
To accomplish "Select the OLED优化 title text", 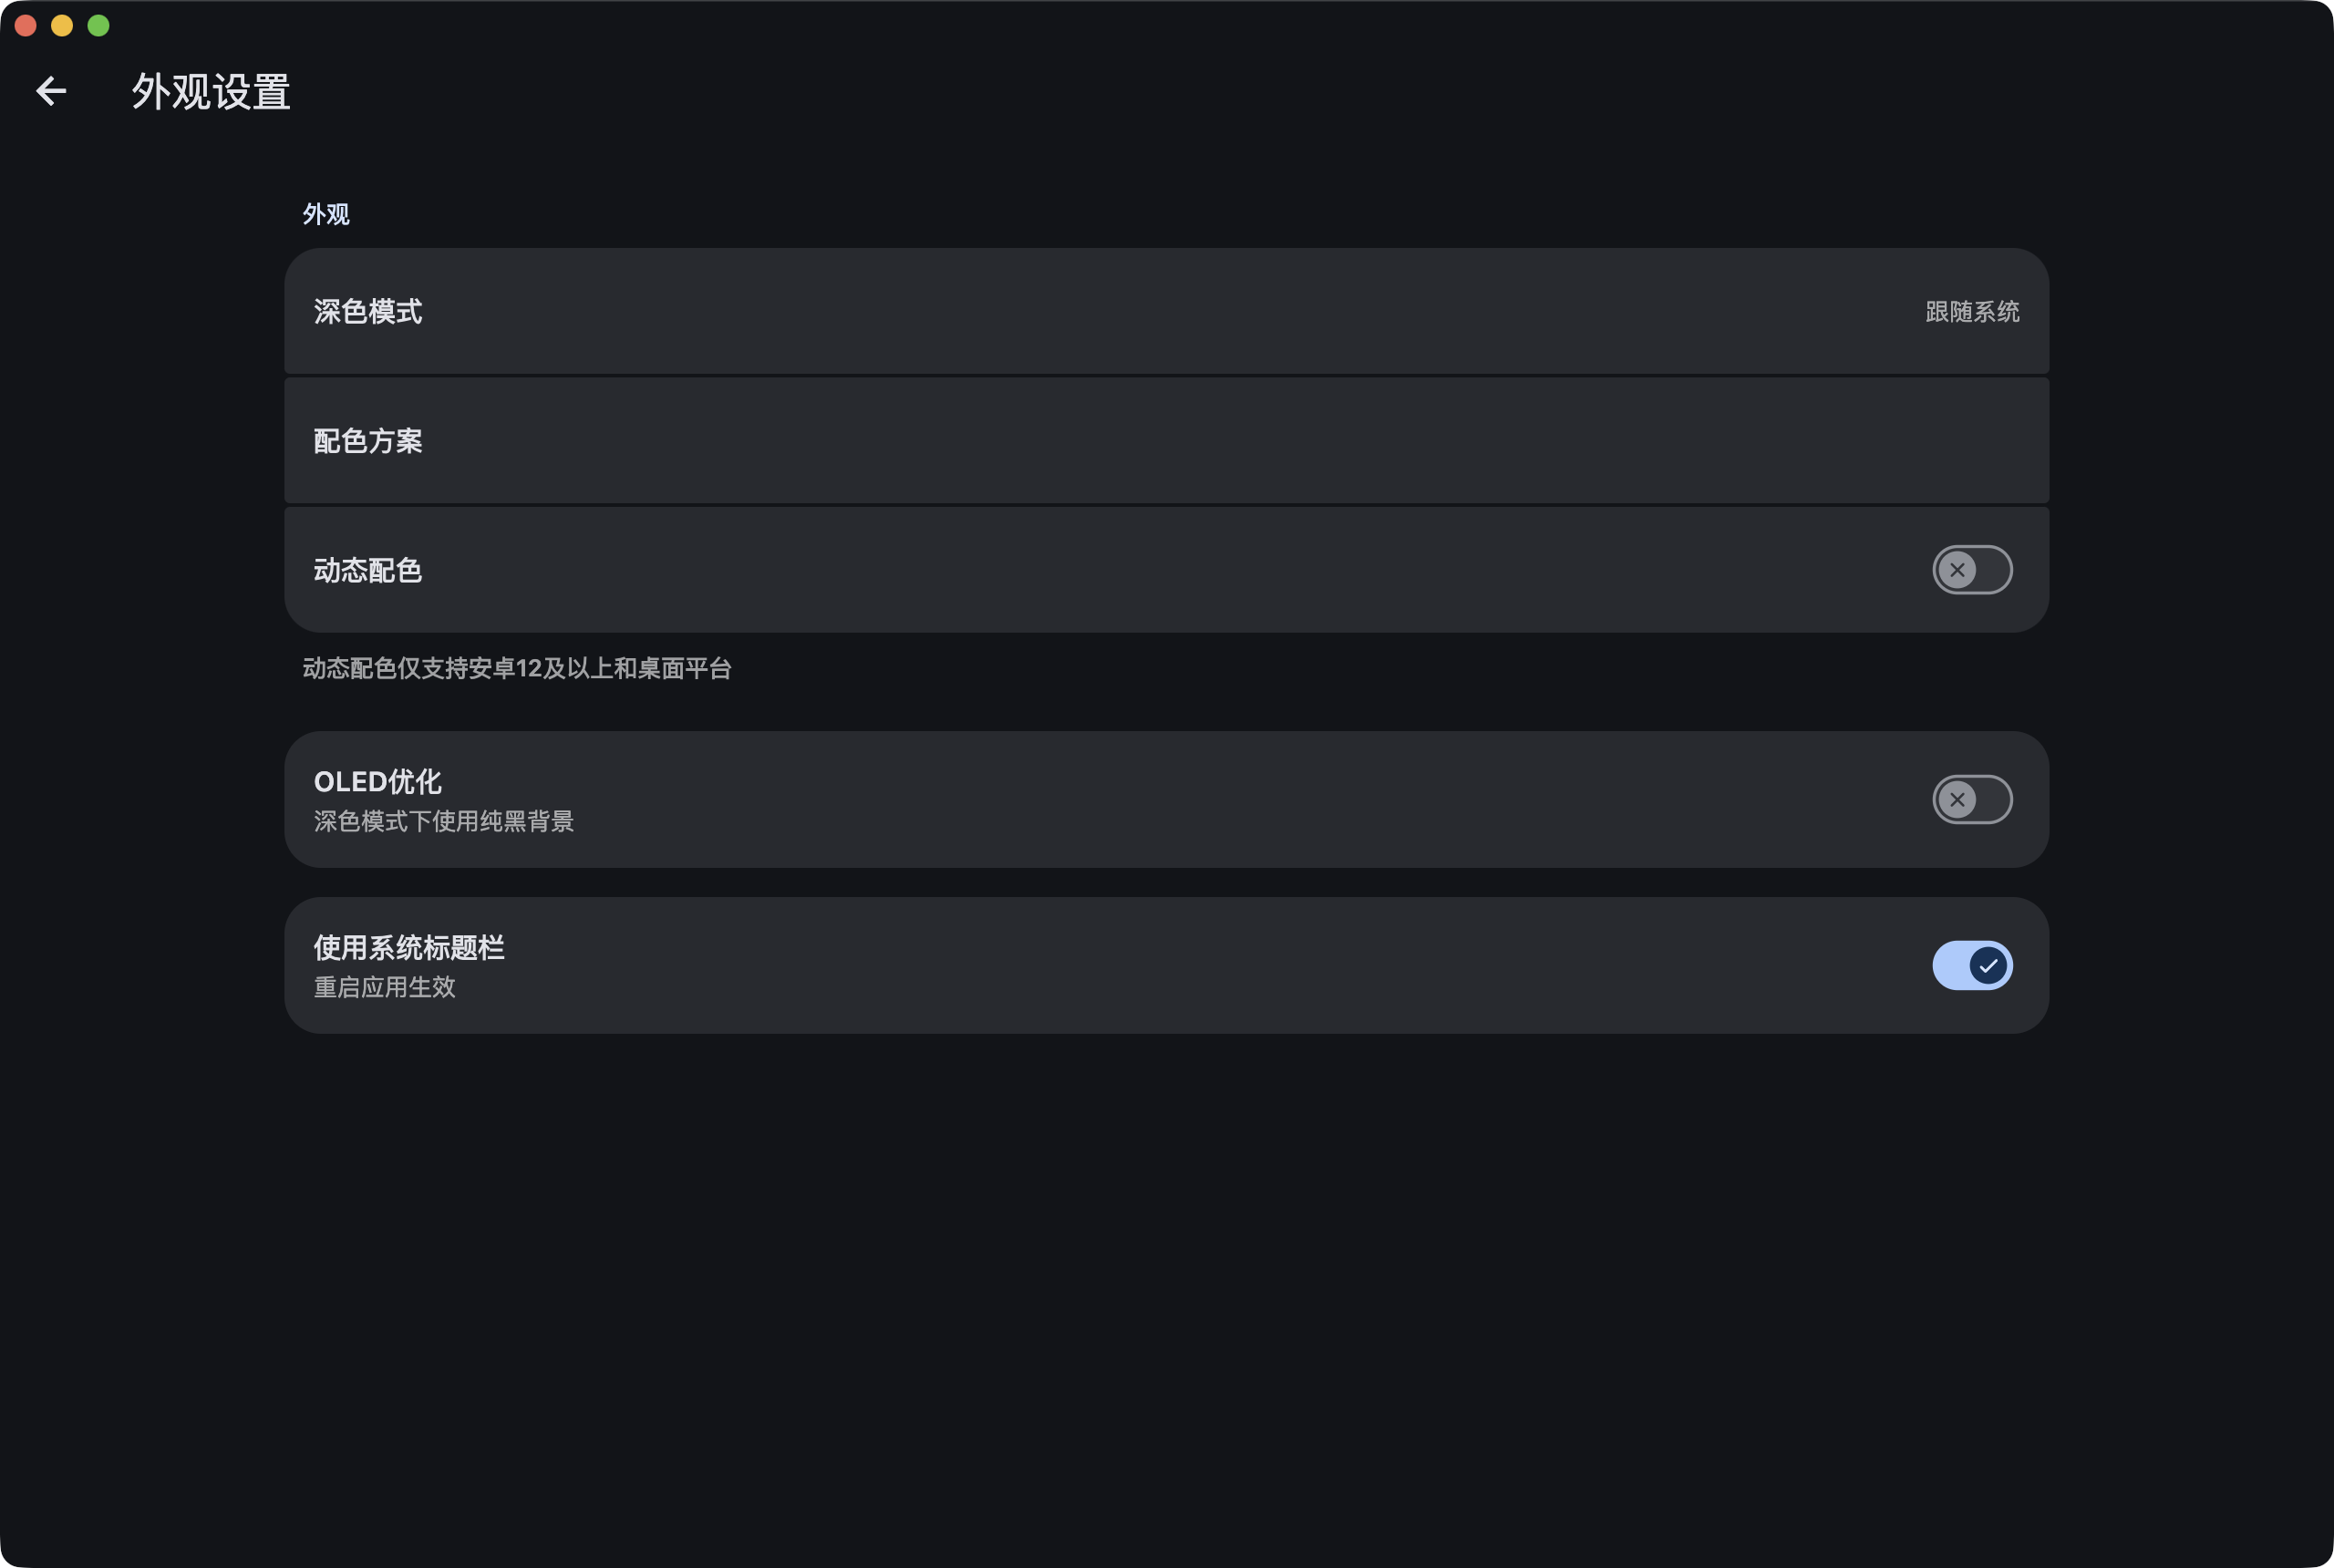I will (x=377, y=781).
